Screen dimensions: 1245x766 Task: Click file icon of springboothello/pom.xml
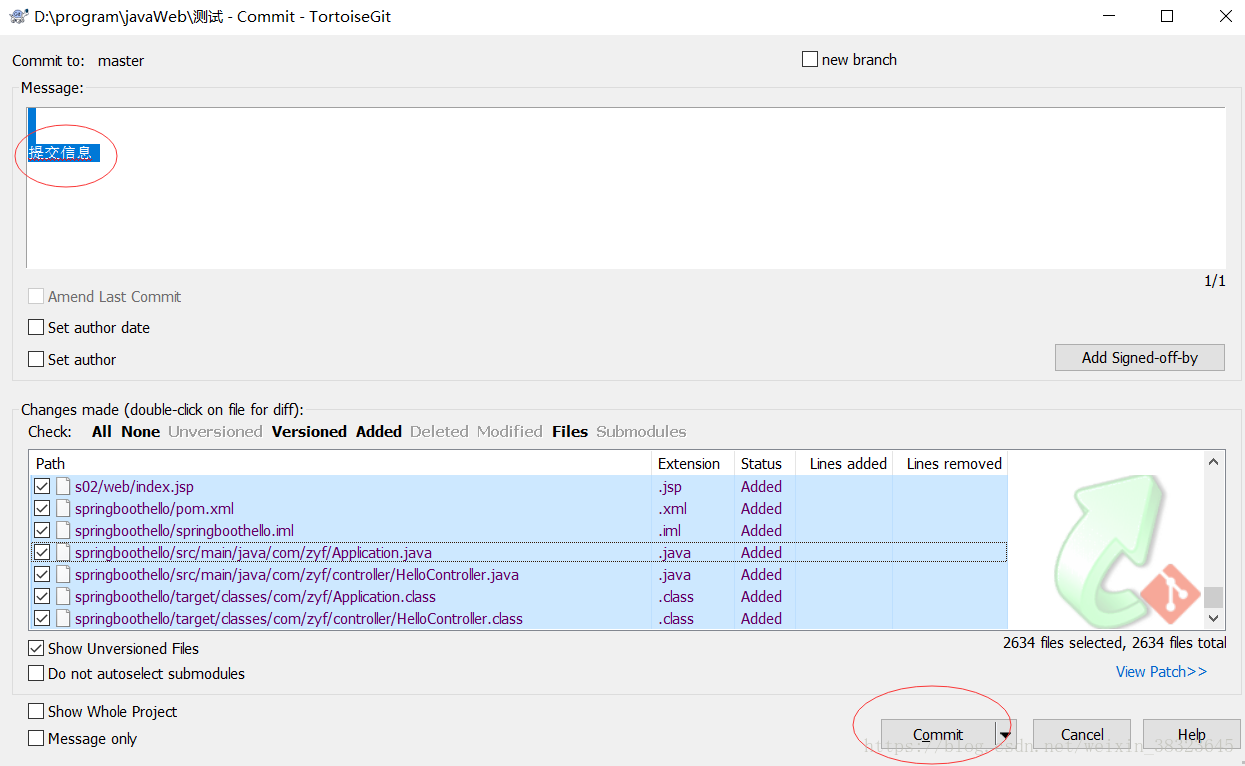pyautogui.click(x=64, y=509)
